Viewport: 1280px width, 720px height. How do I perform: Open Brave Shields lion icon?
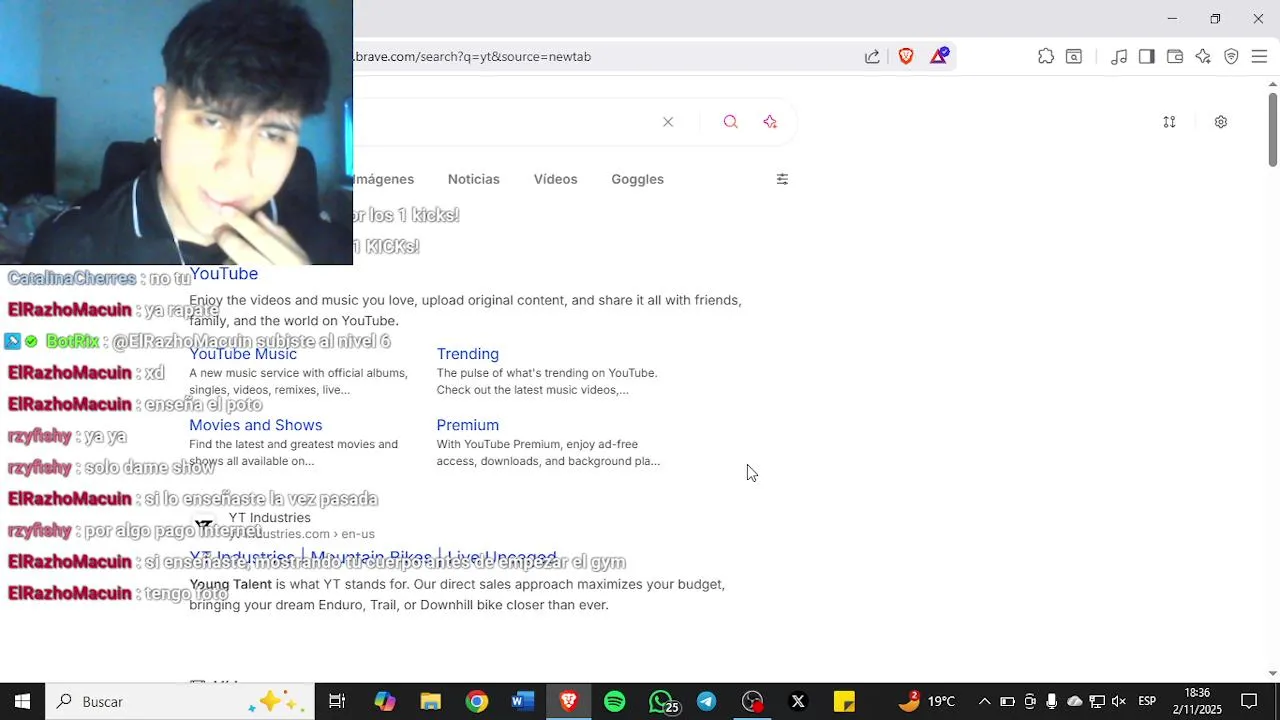point(906,57)
